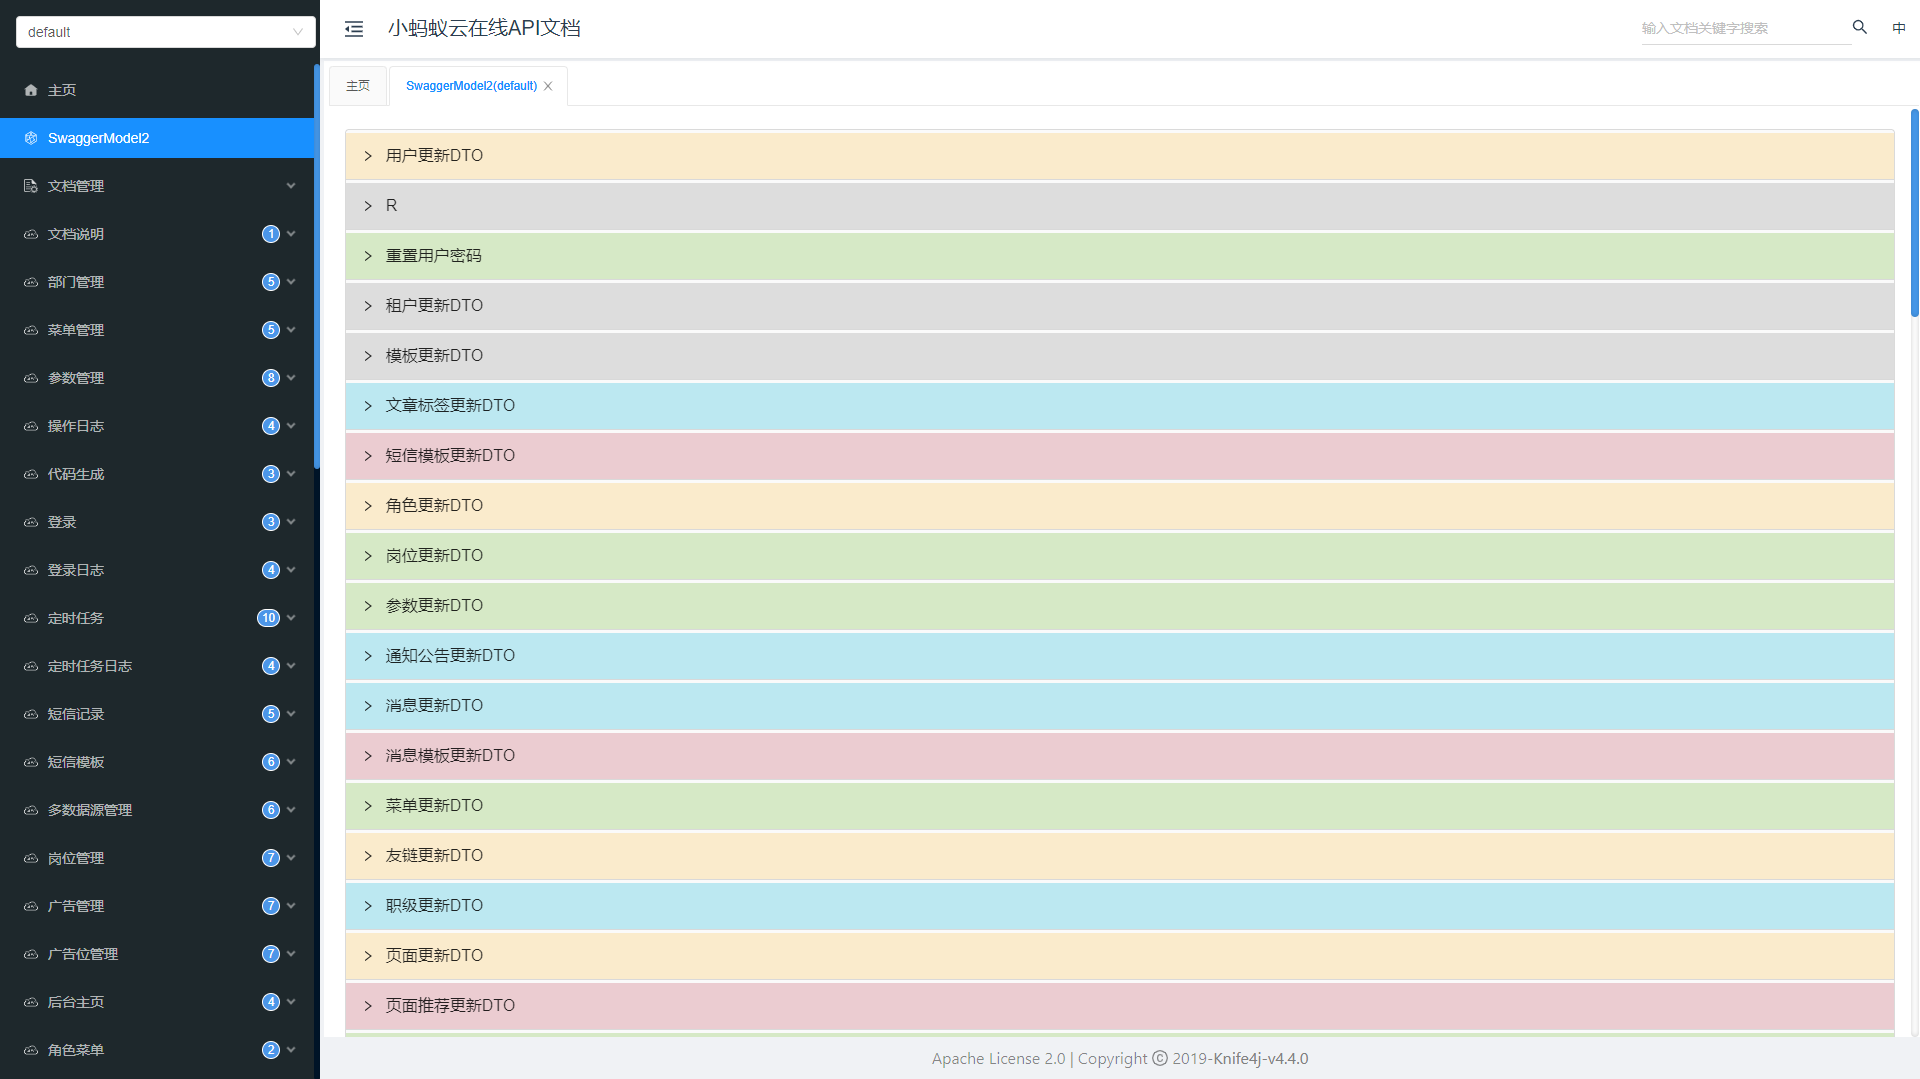Click the home icon beside 主页

tap(31, 90)
